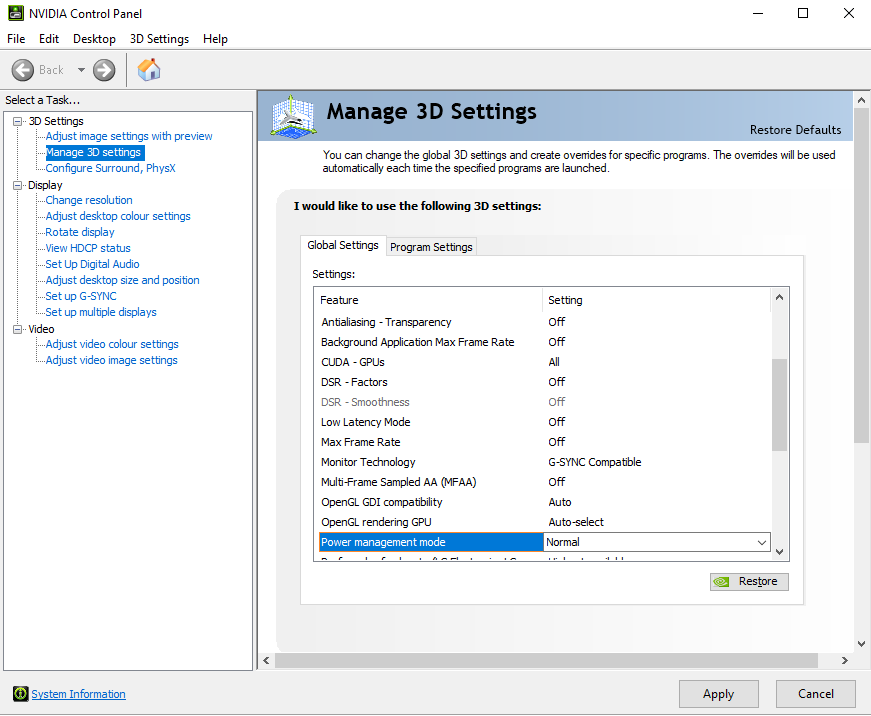The height and width of the screenshot is (716, 871).
Task: Click the Apply button
Action: 718,694
